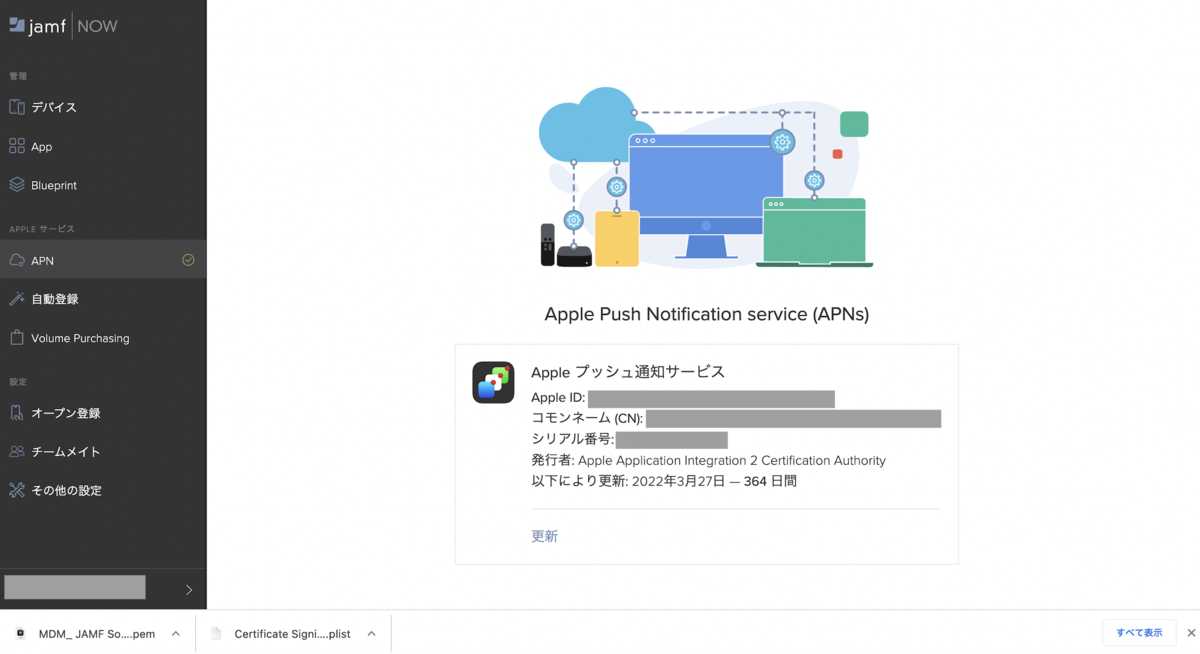Screen dimensions: 1200x654
Task: Click the sidebar expand arrow at bottom
Action: coord(188,590)
